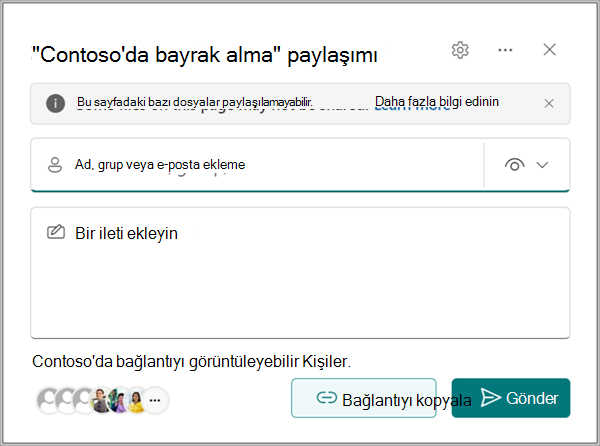This screenshot has width=600, height=446.
Task: Click the person icon in recipient field
Action: click(55, 165)
